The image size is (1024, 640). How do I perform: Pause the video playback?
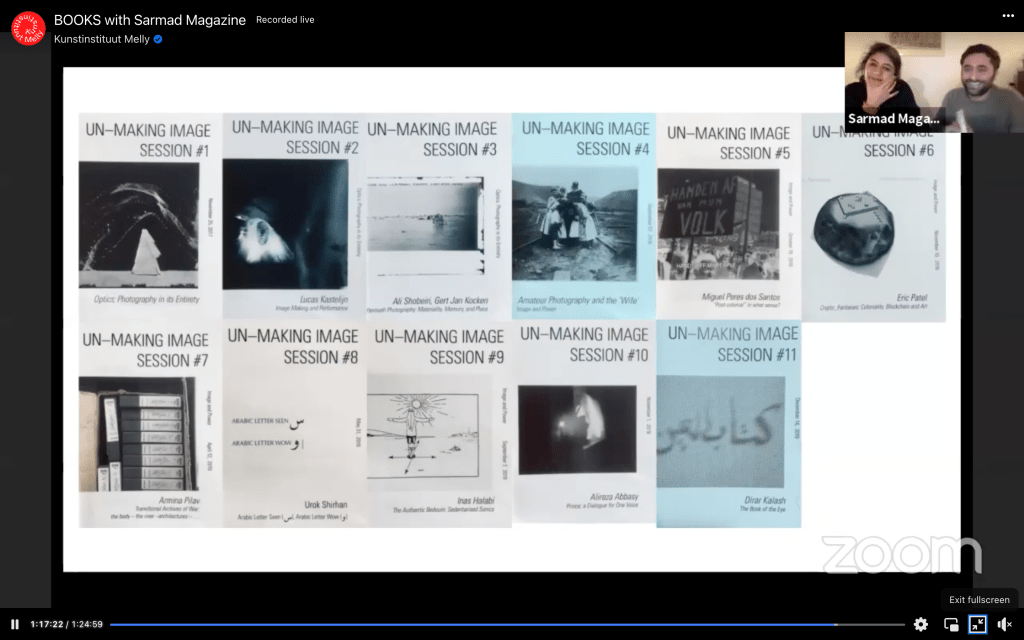click(x=15, y=624)
